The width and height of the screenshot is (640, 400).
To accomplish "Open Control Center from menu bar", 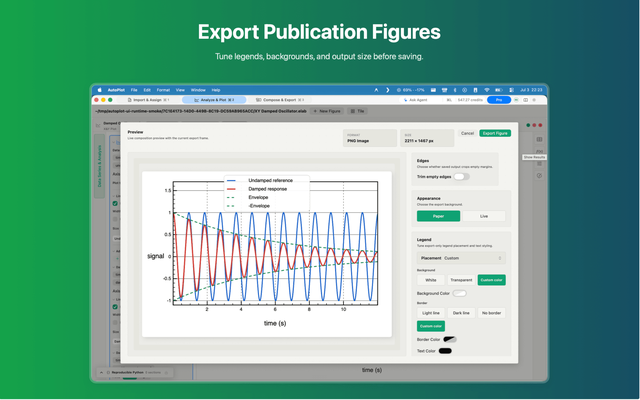I will click(x=511, y=90).
